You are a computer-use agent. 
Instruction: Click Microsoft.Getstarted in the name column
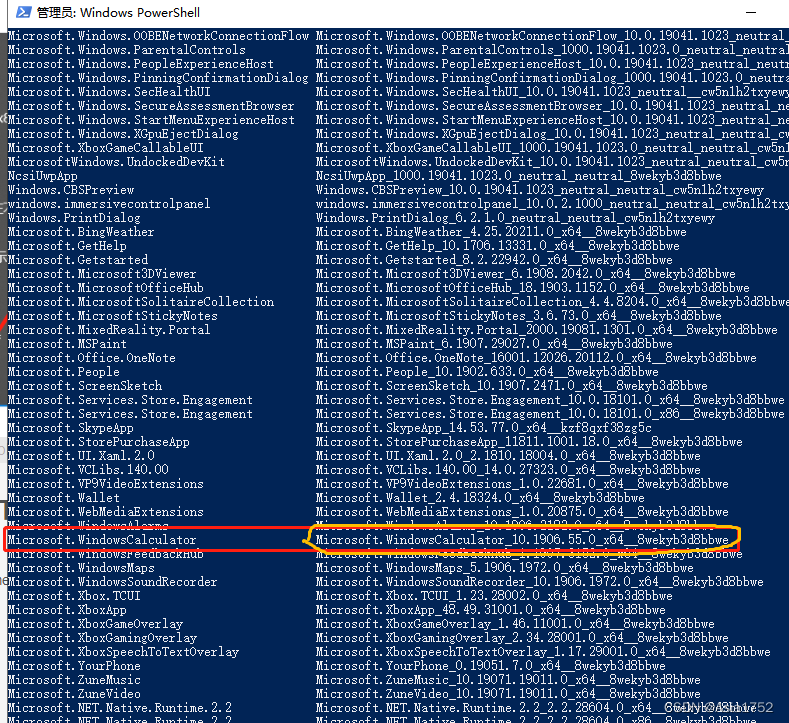[77, 260]
